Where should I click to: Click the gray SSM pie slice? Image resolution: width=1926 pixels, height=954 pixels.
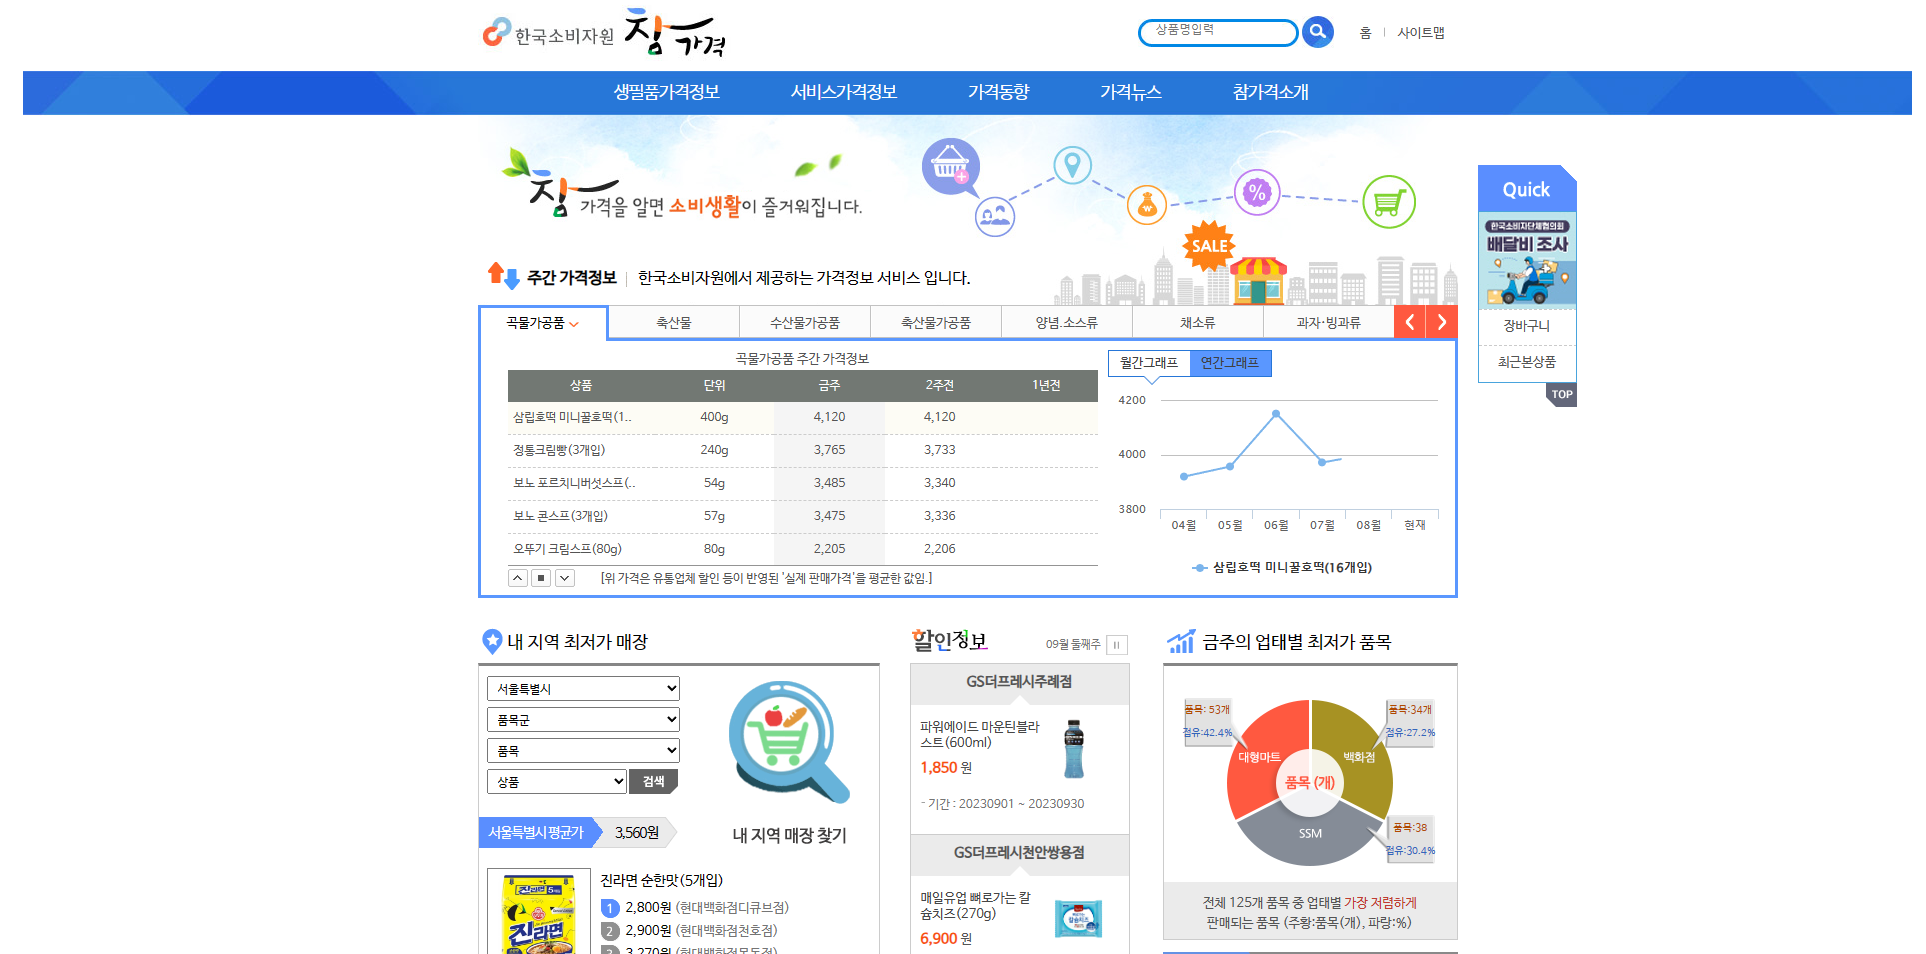[x=1311, y=834]
